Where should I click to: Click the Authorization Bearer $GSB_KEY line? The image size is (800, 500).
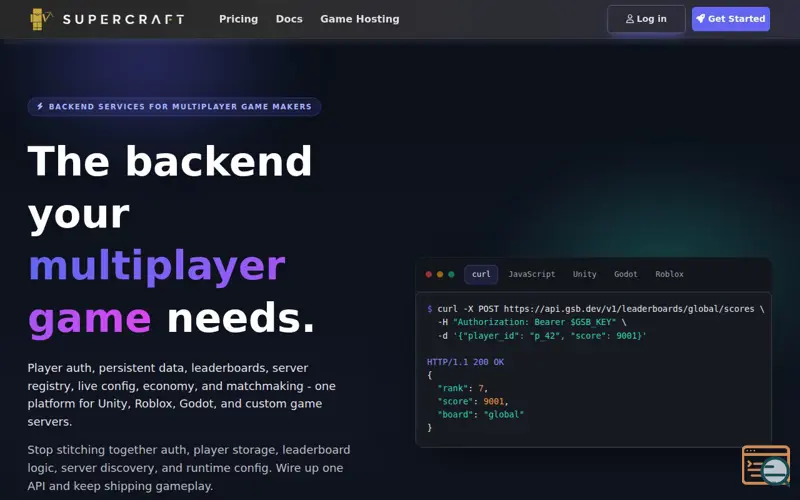pyautogui.click(x=532, y=322)
